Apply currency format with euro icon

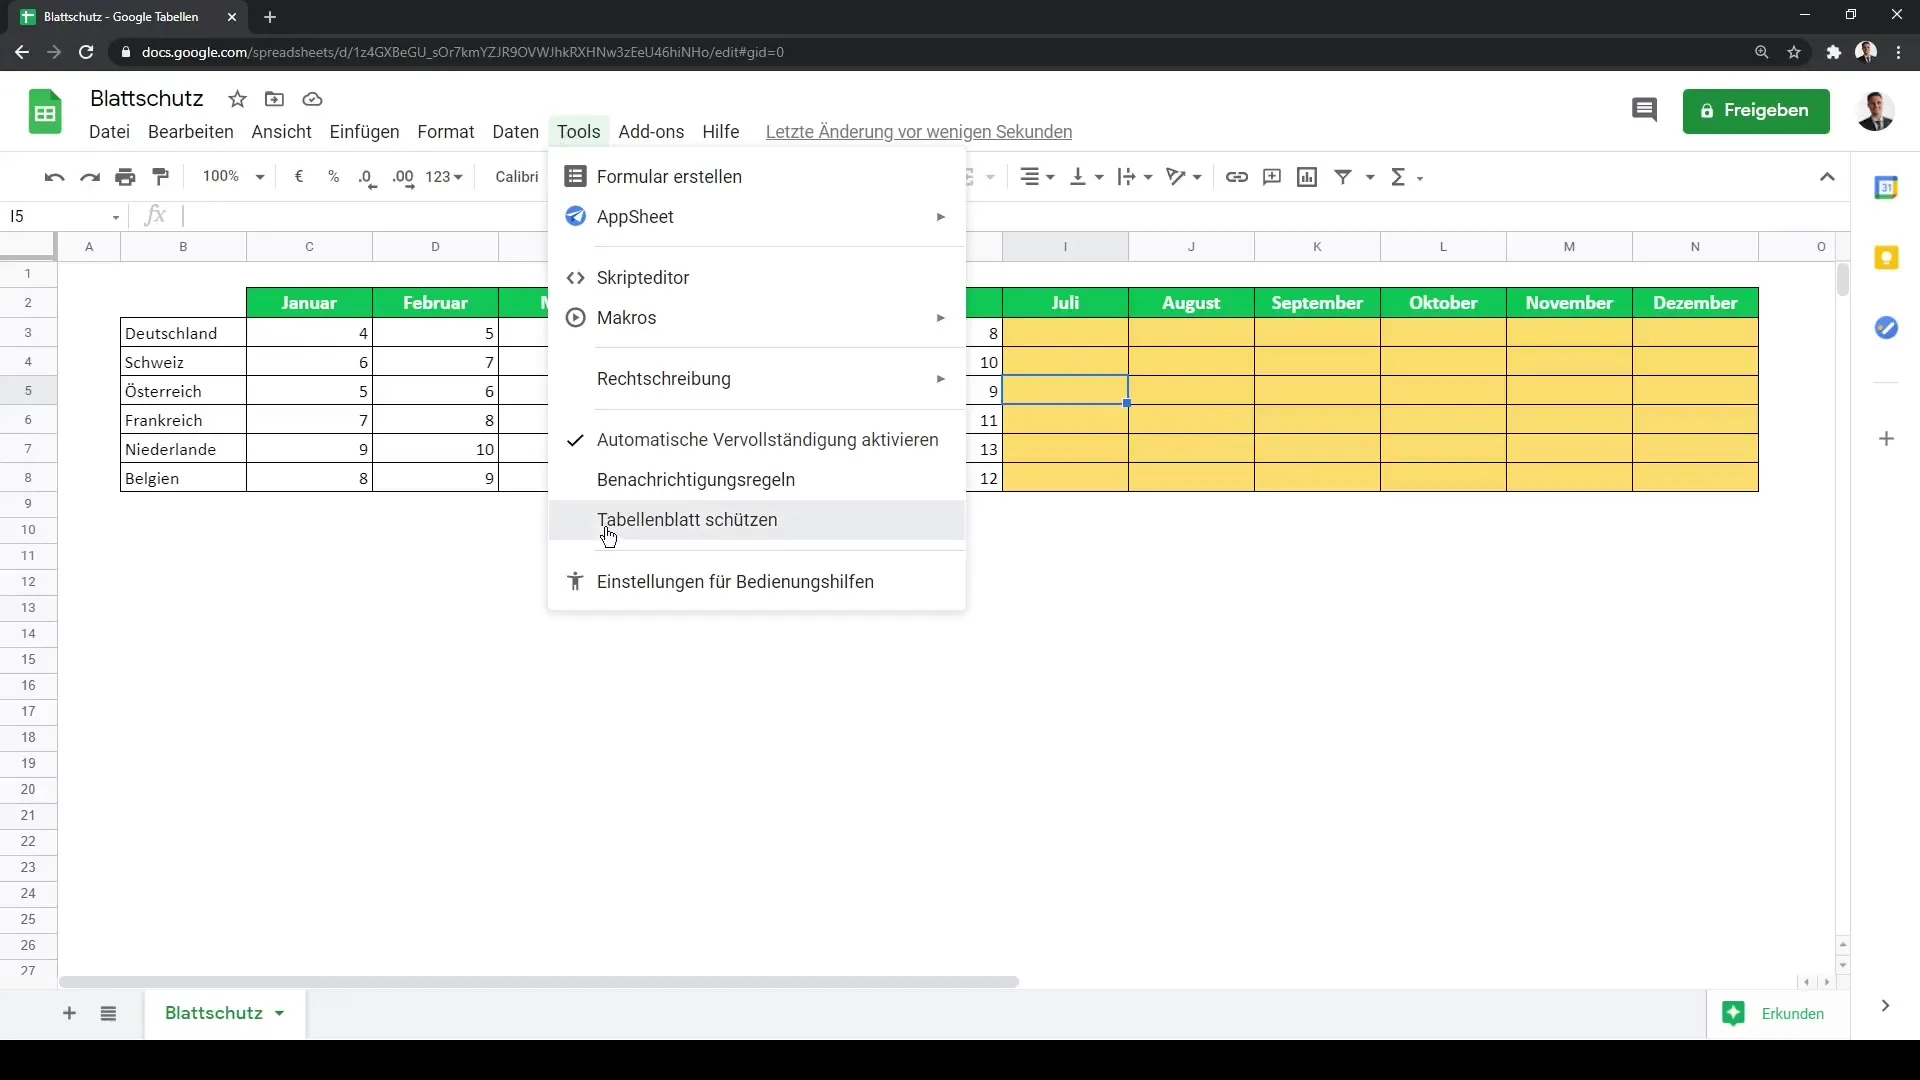(x=299, y=177)
